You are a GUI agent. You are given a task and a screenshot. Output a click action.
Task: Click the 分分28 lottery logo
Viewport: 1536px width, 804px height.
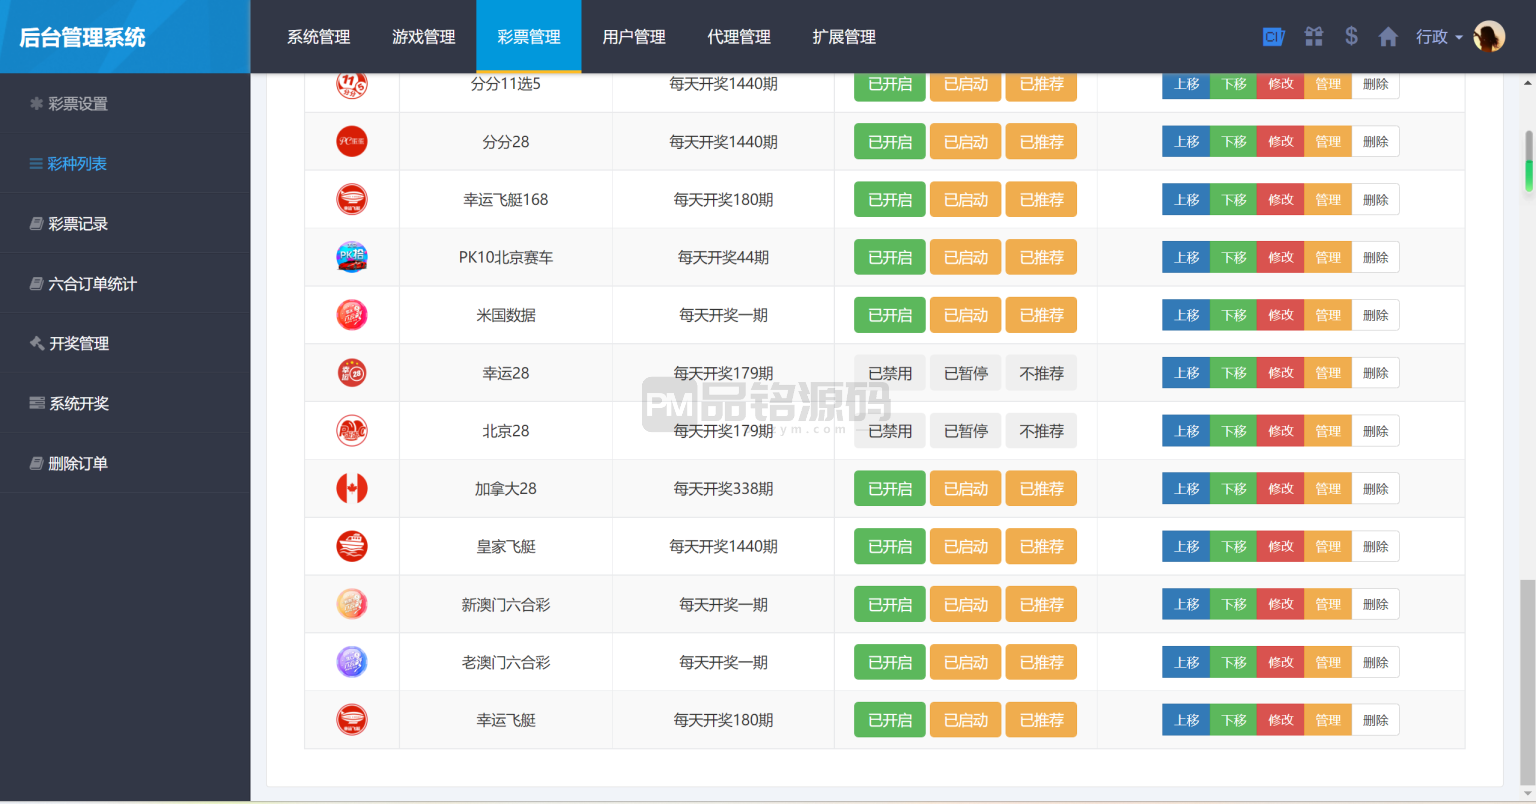352,142
